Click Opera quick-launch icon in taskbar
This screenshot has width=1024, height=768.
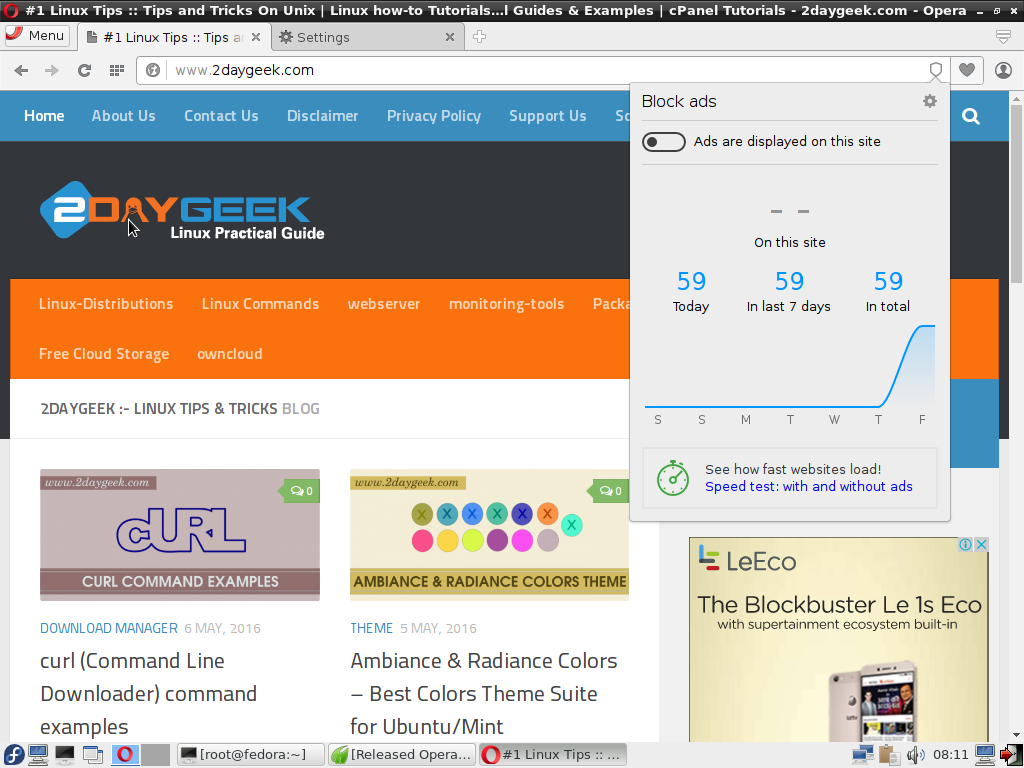[125, 755]
